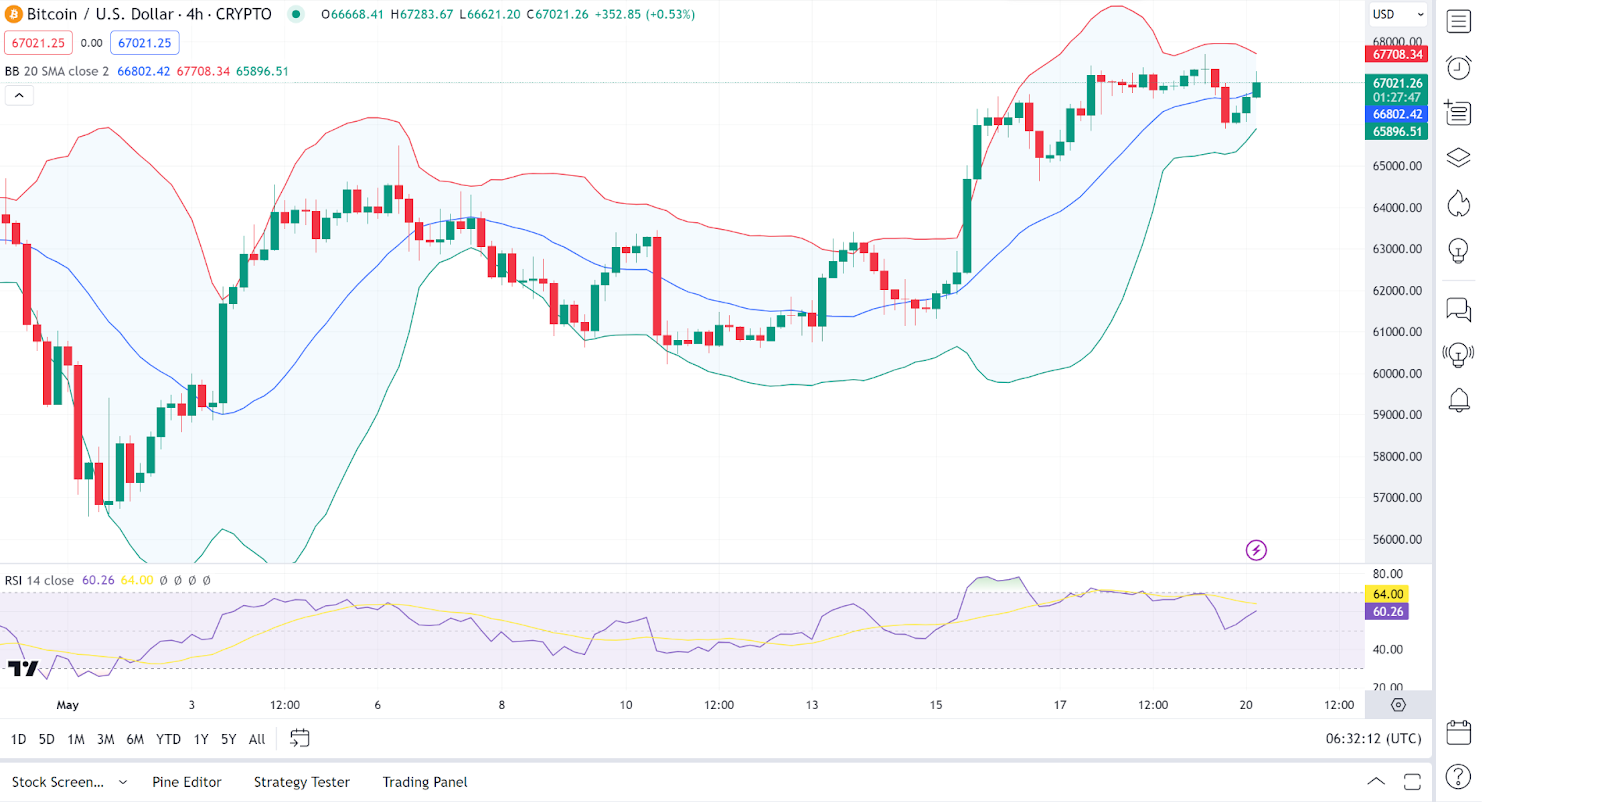Open the Help Center question icon

(x=1459, y=776)
